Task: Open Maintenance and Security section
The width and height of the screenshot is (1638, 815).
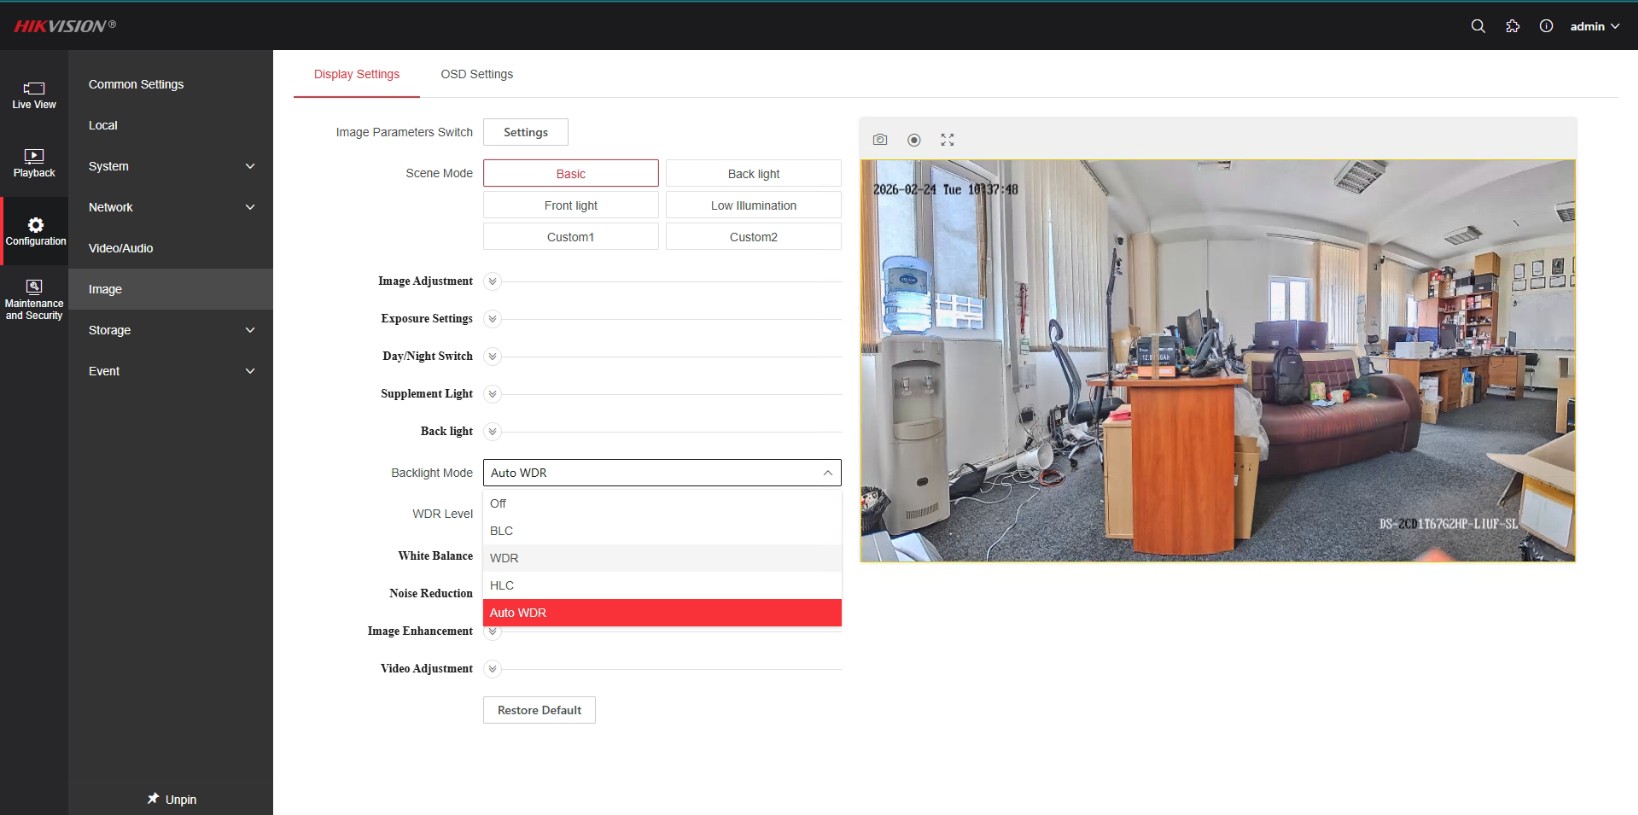Action: point(34,300)
